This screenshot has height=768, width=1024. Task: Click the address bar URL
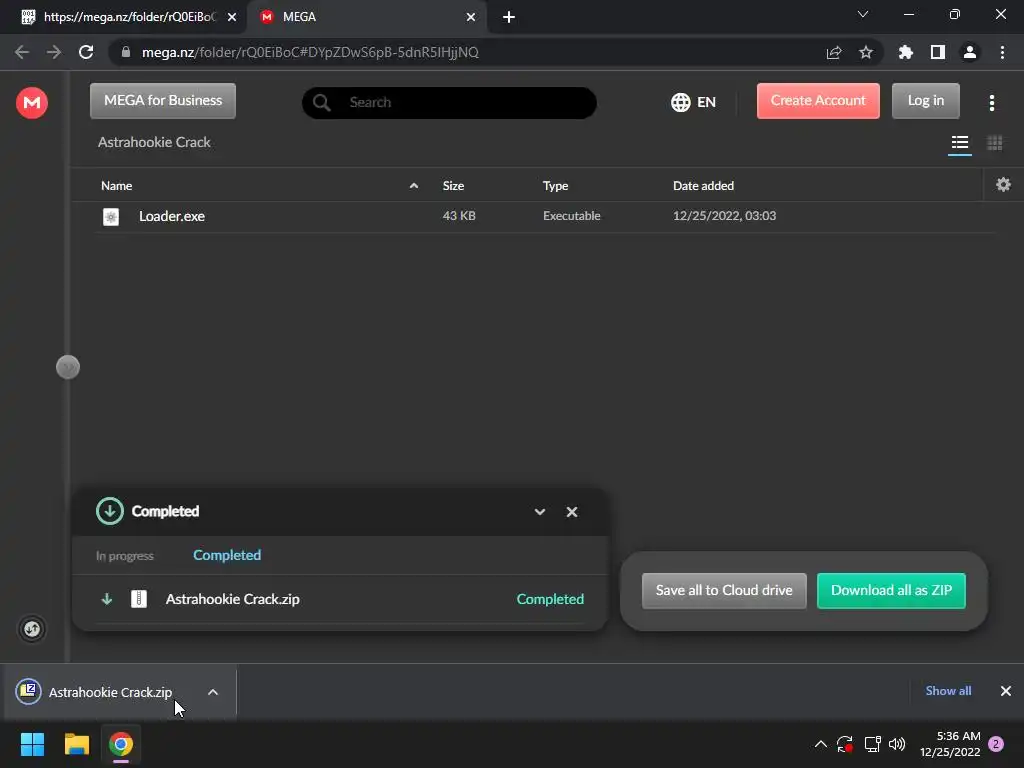tap(310, 52)
